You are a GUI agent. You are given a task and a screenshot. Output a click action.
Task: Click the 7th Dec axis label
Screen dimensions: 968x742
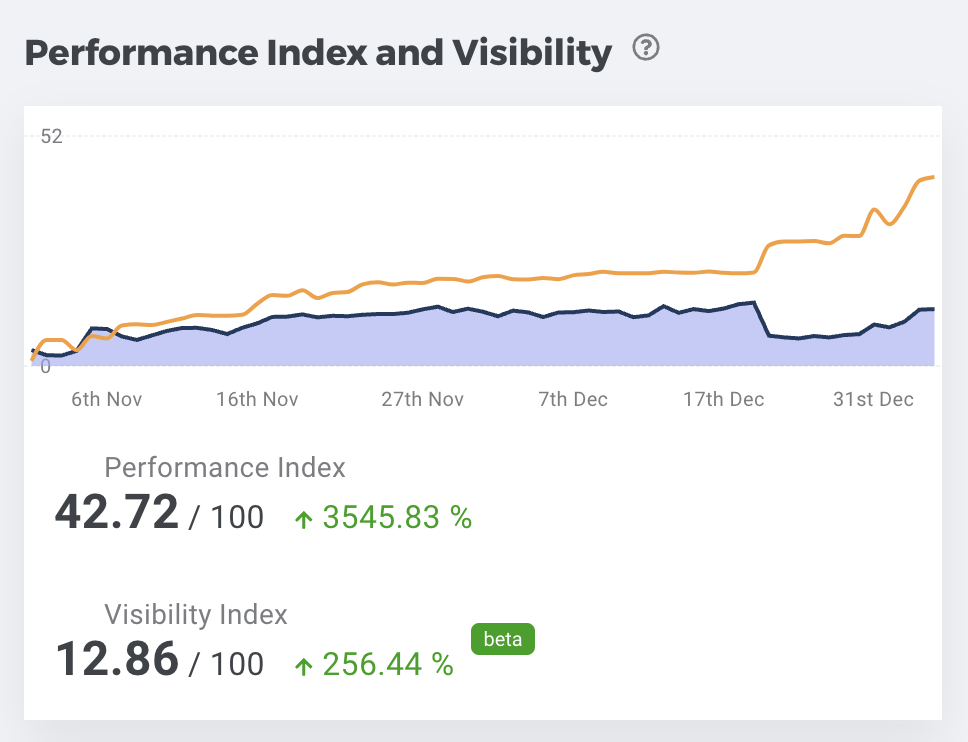click(573, 399)
